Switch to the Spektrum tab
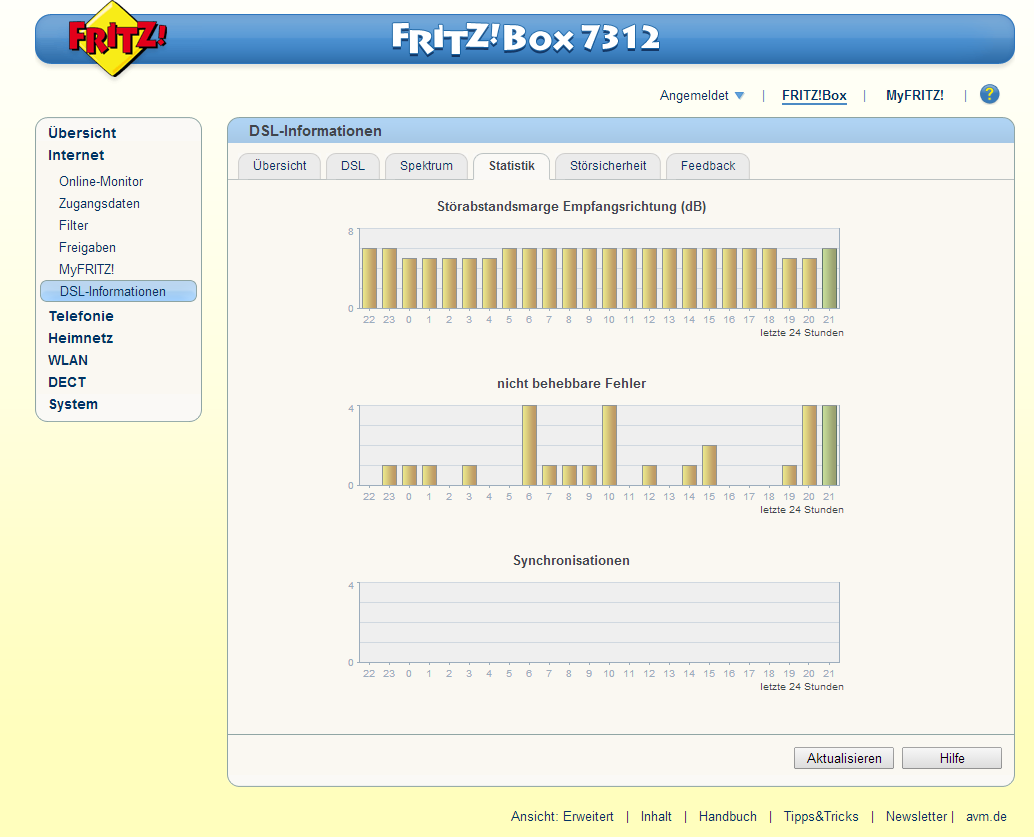 coord(426,166)
